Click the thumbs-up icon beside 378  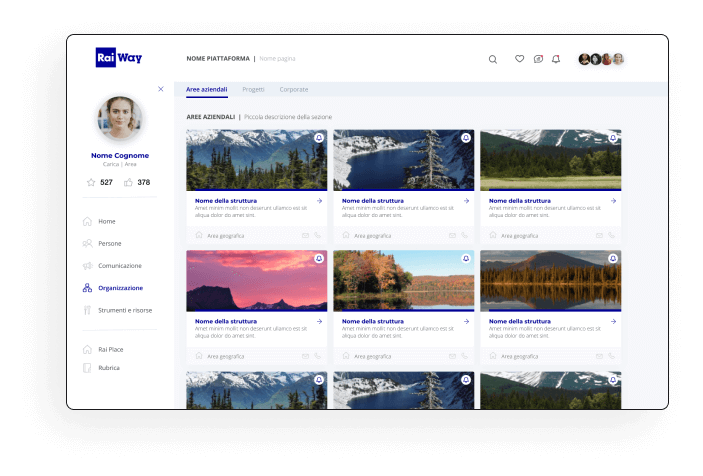(x=128, y=182)
